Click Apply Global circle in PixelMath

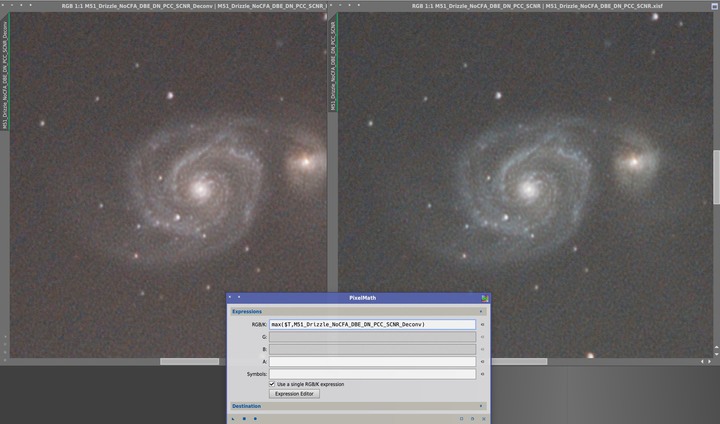(x=255, y=419)
